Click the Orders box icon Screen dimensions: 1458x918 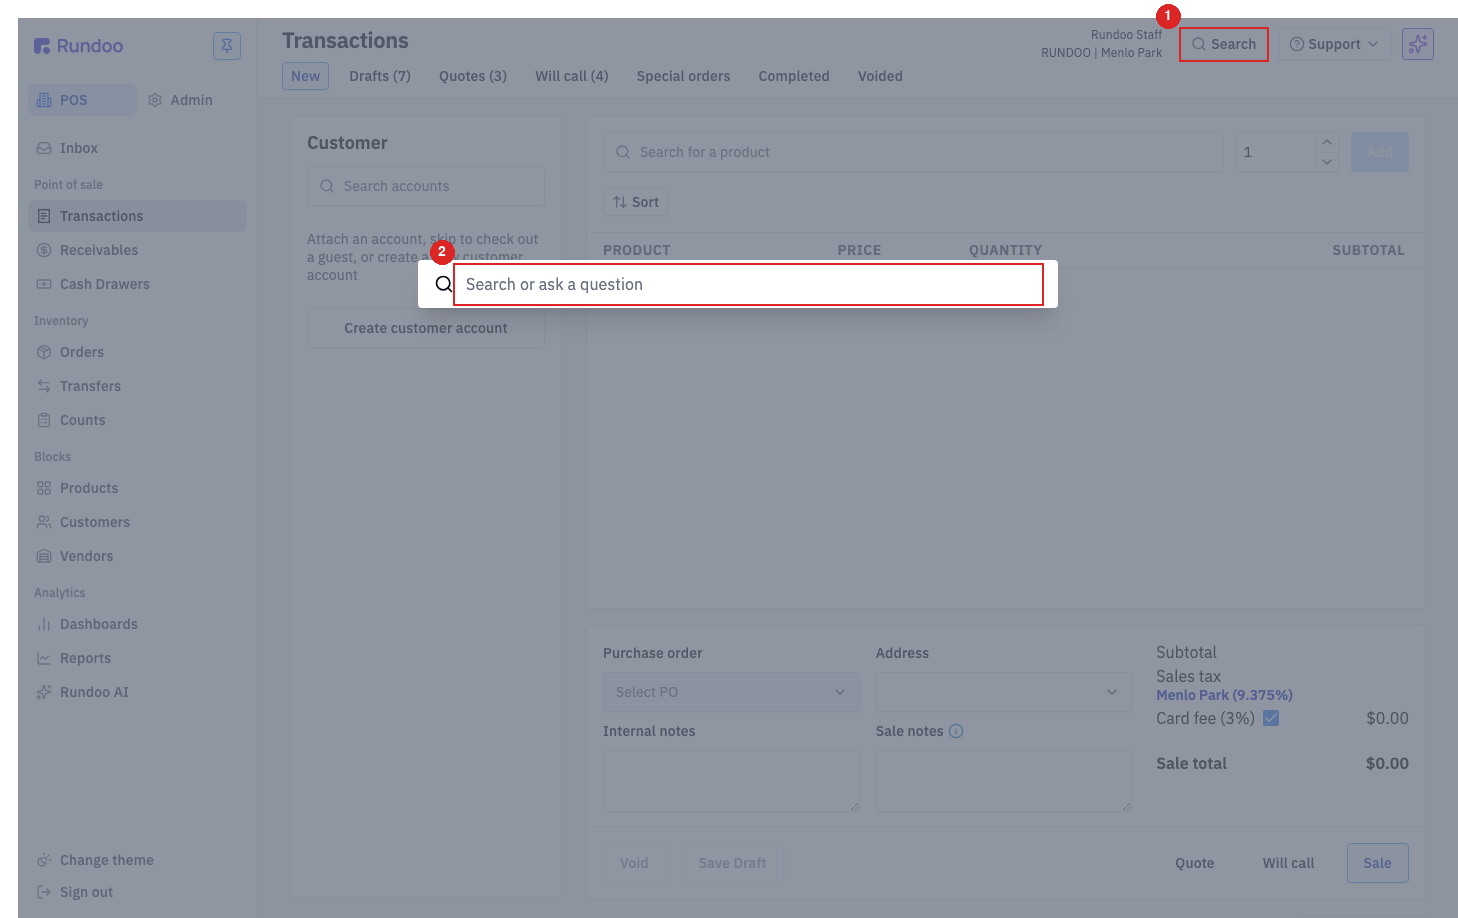44,352
